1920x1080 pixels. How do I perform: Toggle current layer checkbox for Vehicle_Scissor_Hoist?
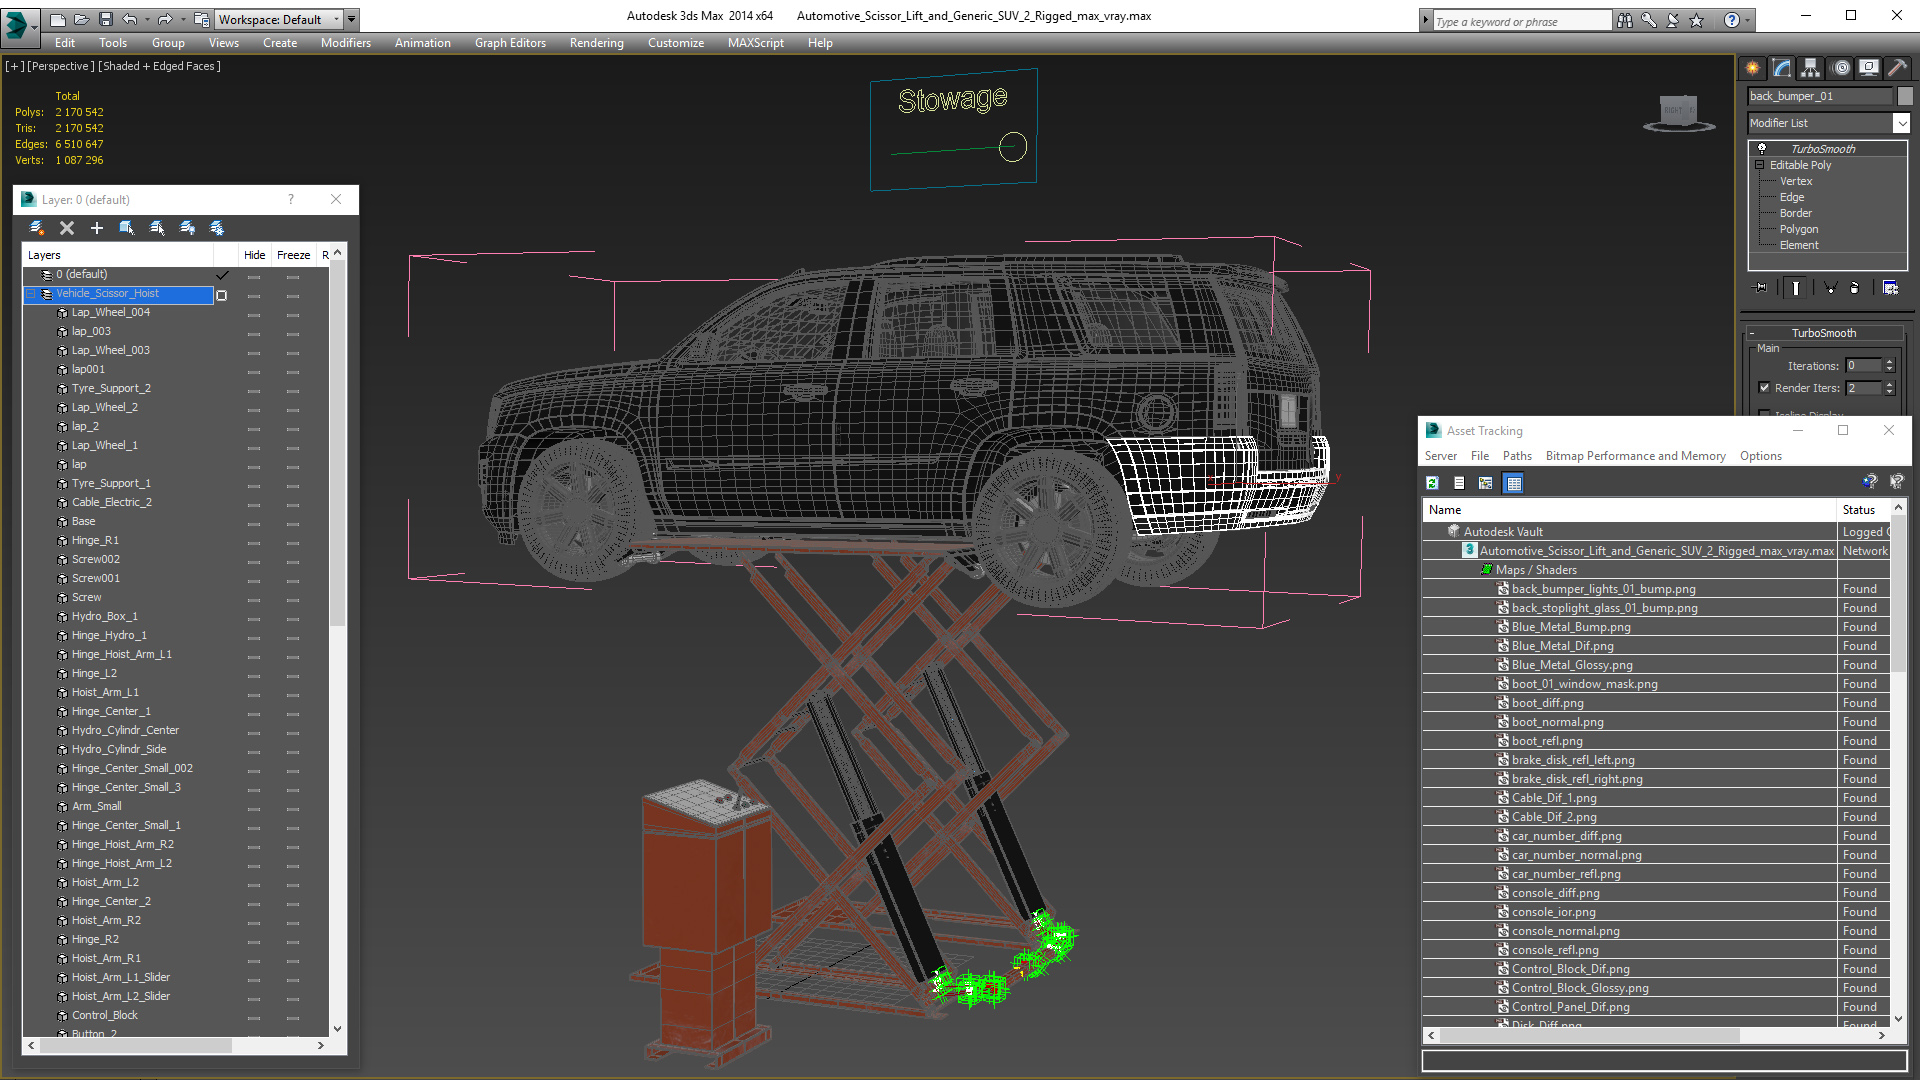pyautogui.click(x=222, y=295)
